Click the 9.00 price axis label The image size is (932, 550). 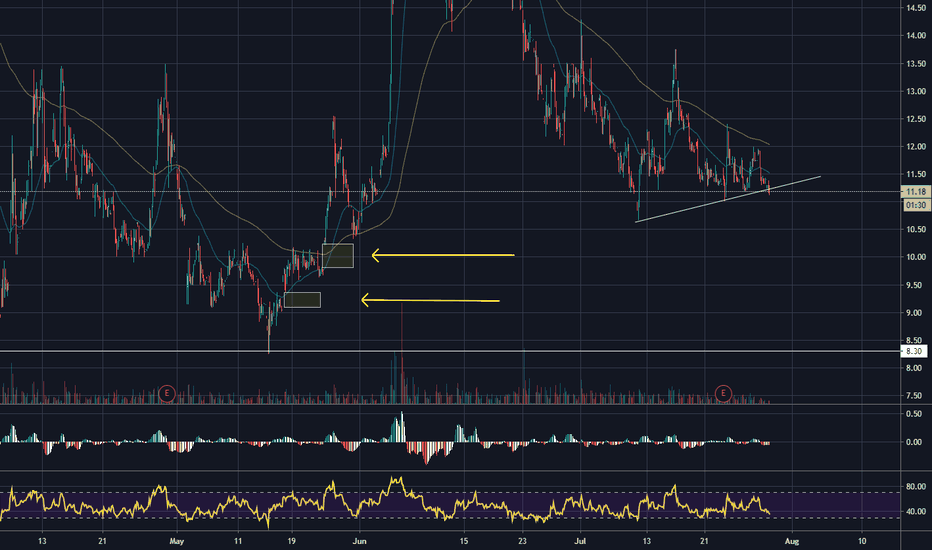(x=915, y=313)
